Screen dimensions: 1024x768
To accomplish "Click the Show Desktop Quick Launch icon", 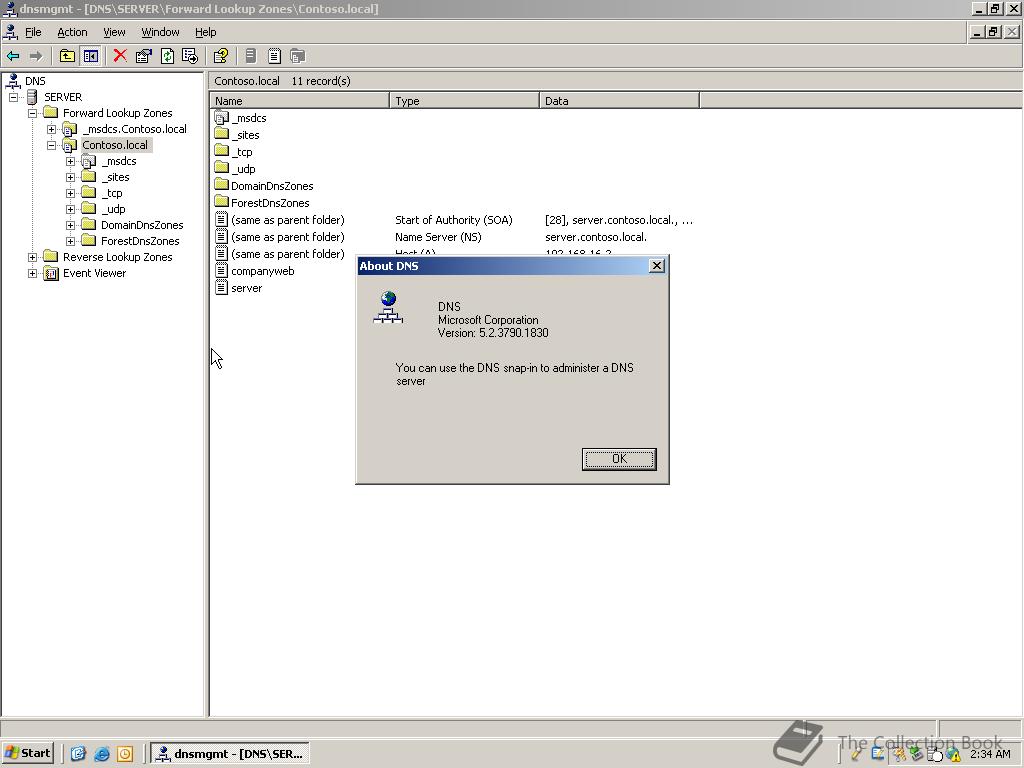I will pos(78,754).
